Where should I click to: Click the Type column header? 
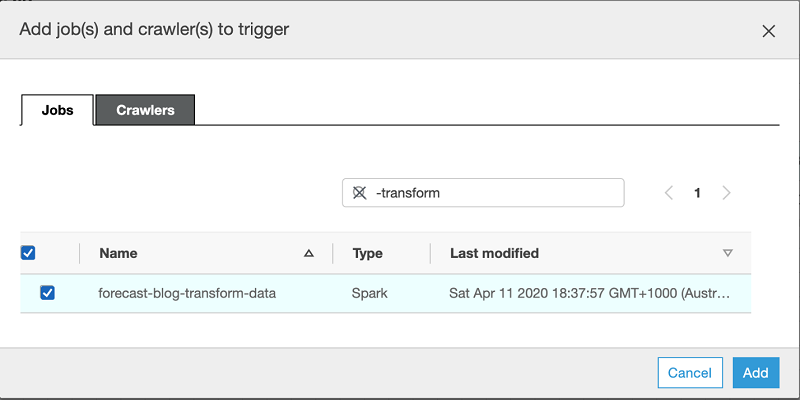pyautogui.click(x=368, y=254)
